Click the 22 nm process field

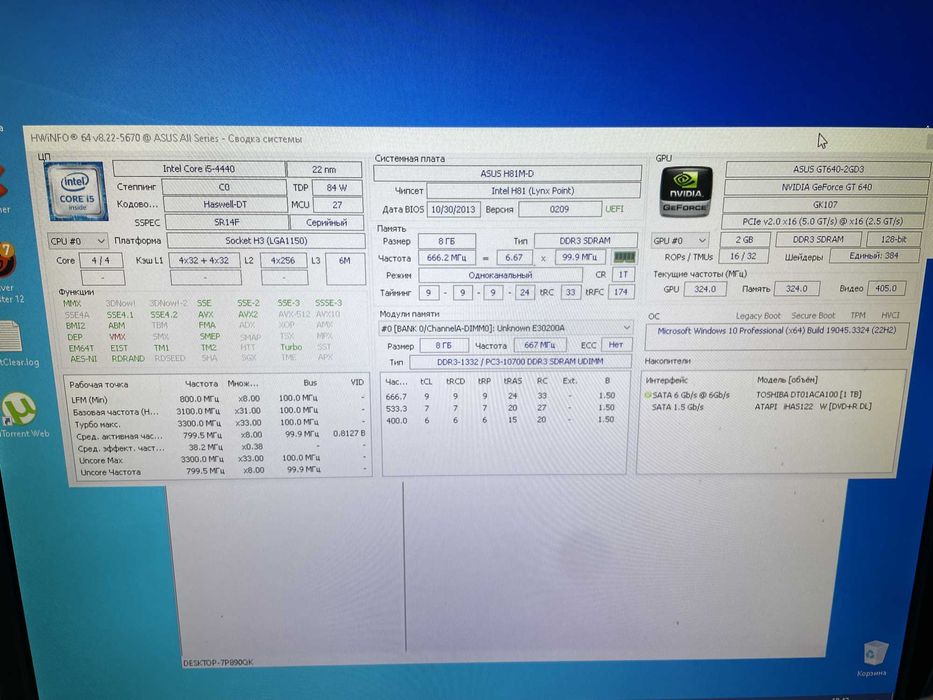pyautogui.click(x=324, y=170)
